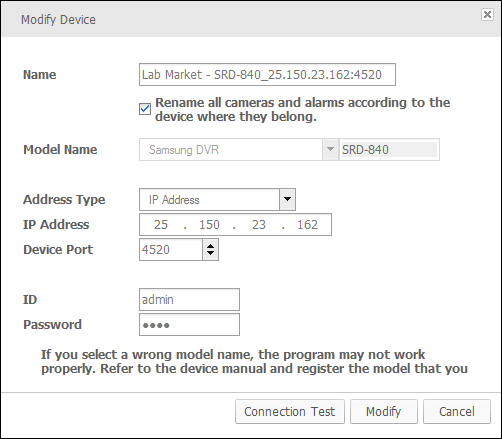Click the SRD-840 model field
This screenshot has width=502, height=439.
(389, 150)
